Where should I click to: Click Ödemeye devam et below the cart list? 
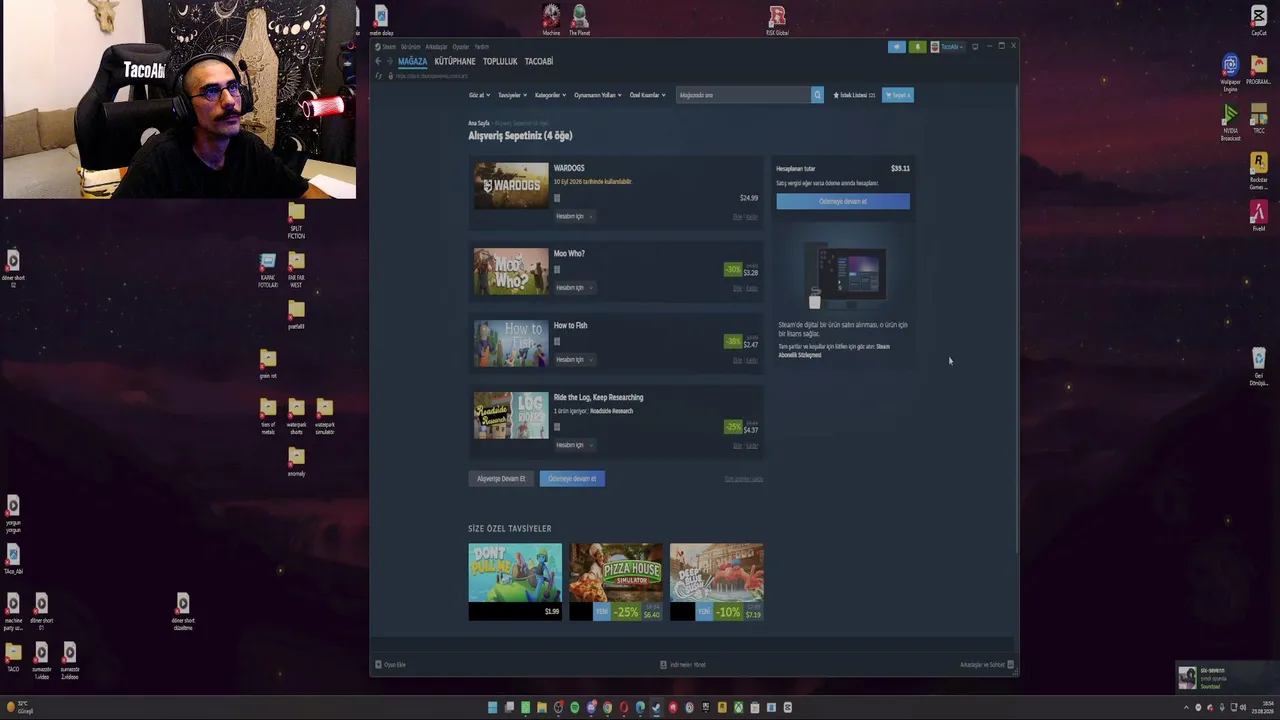[x=572, y=479]
